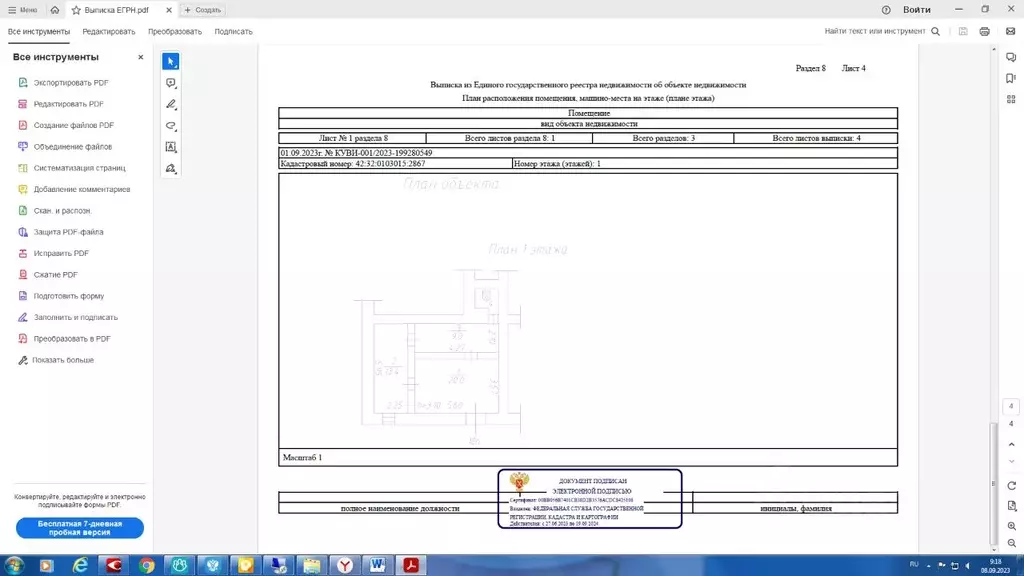Select the freehand draw lasso tool
This screenshot has height=576, width=1024.
171,126
